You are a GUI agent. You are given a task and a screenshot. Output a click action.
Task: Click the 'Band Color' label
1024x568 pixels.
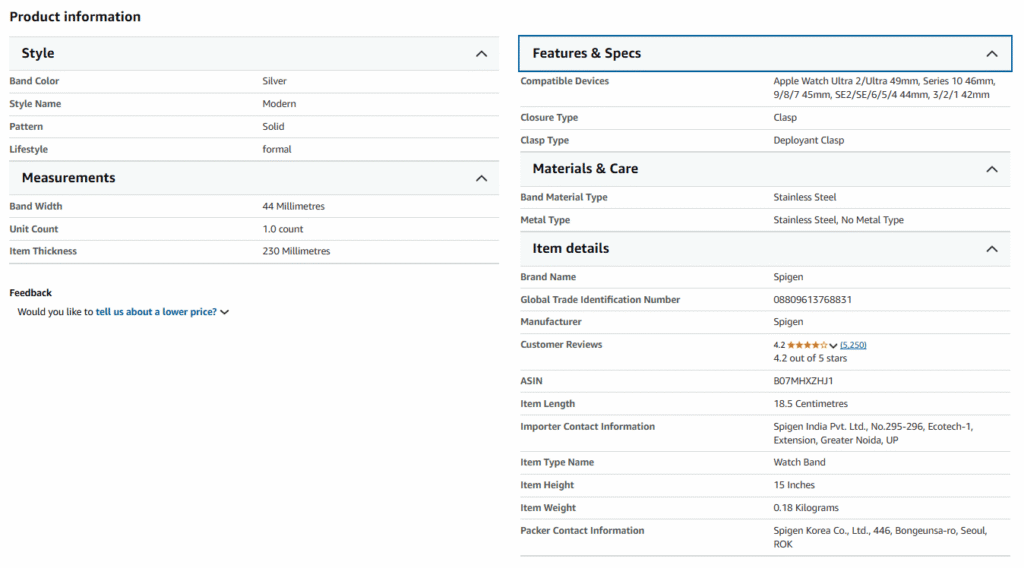34,81
